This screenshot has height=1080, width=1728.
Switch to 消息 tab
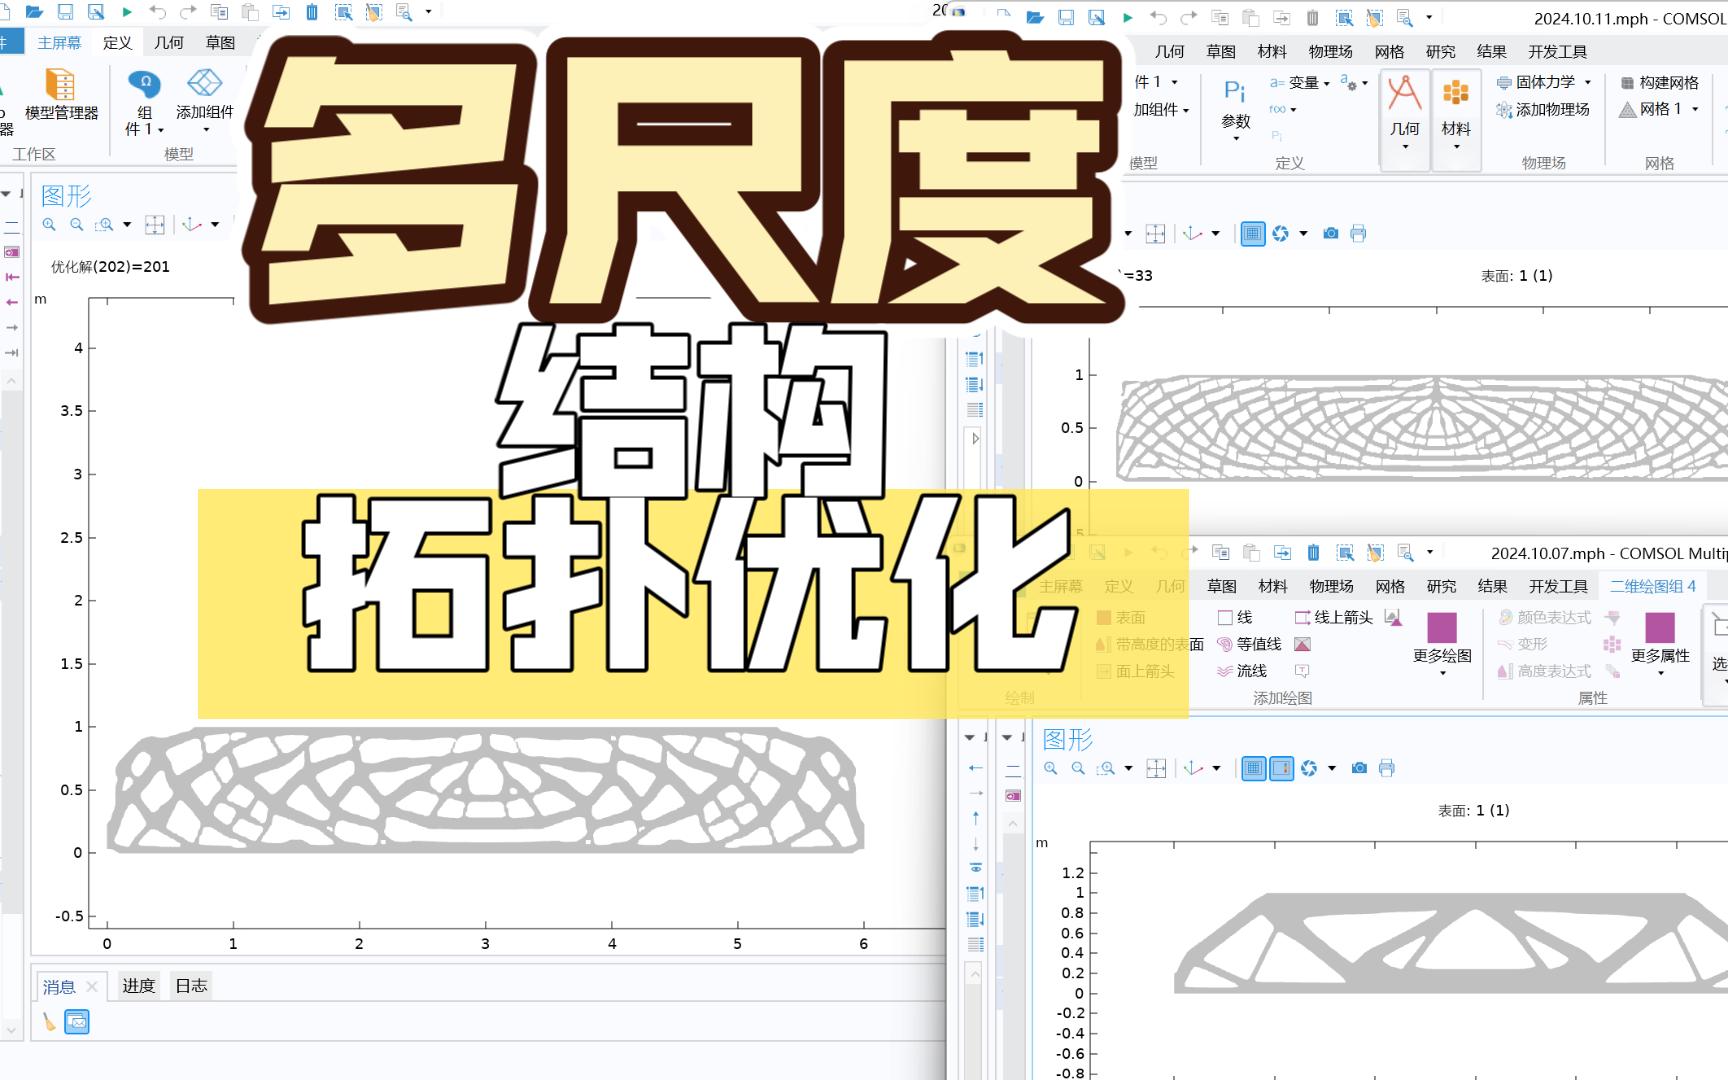click(x=59, y=987)
